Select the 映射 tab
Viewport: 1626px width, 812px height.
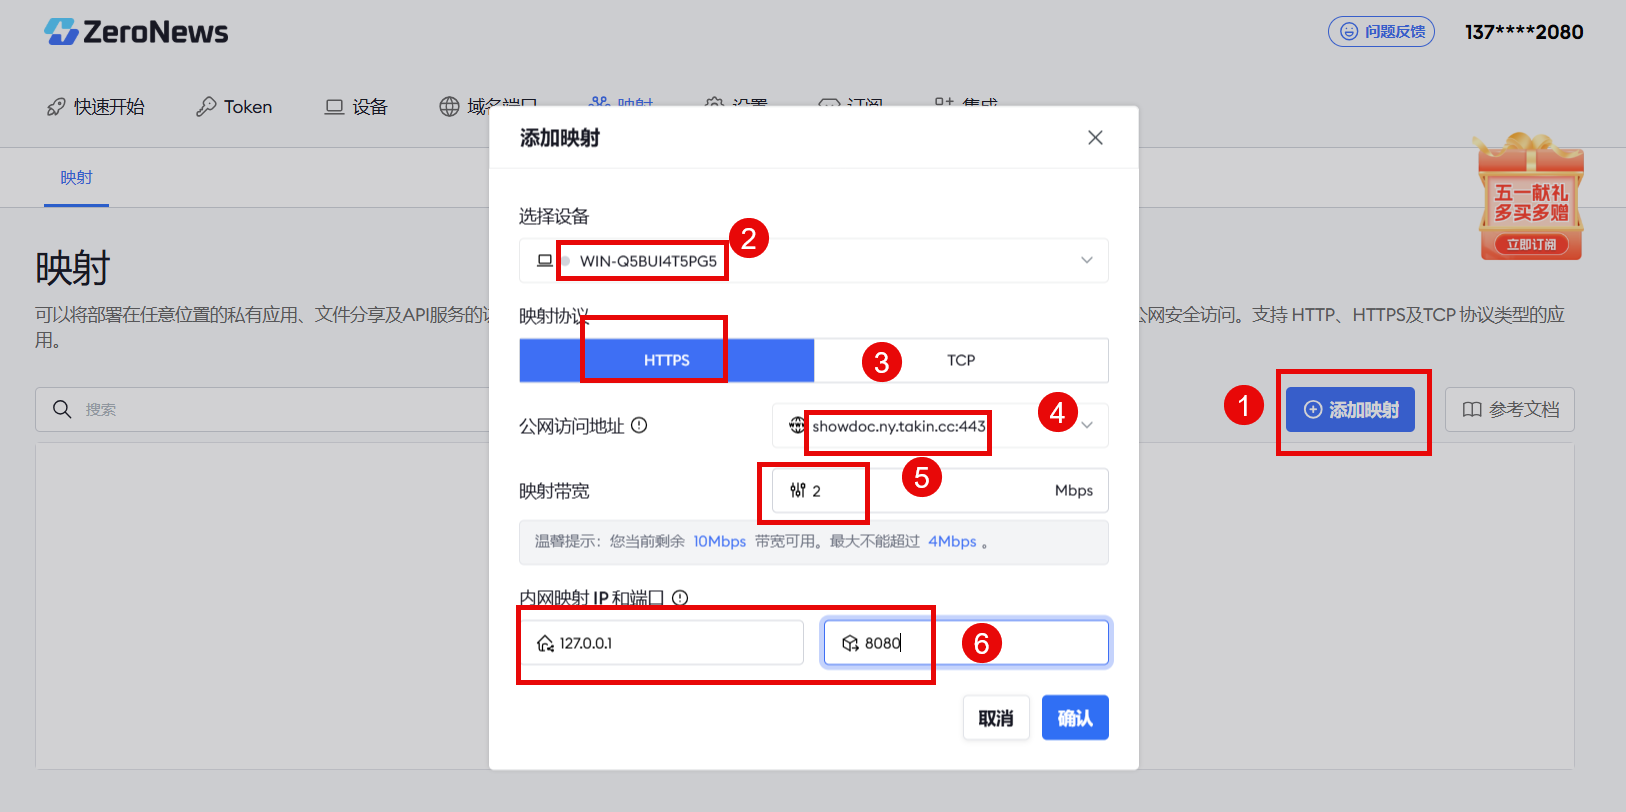(76, 178)
